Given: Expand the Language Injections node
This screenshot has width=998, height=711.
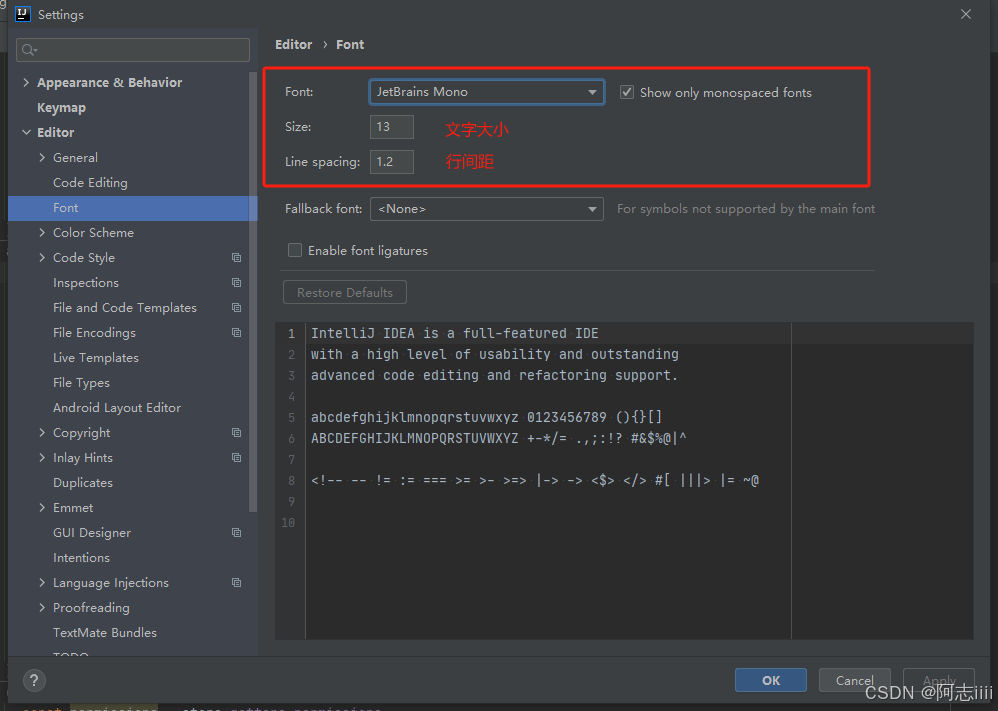Looking at the screenshot, I should coord(42,582).
